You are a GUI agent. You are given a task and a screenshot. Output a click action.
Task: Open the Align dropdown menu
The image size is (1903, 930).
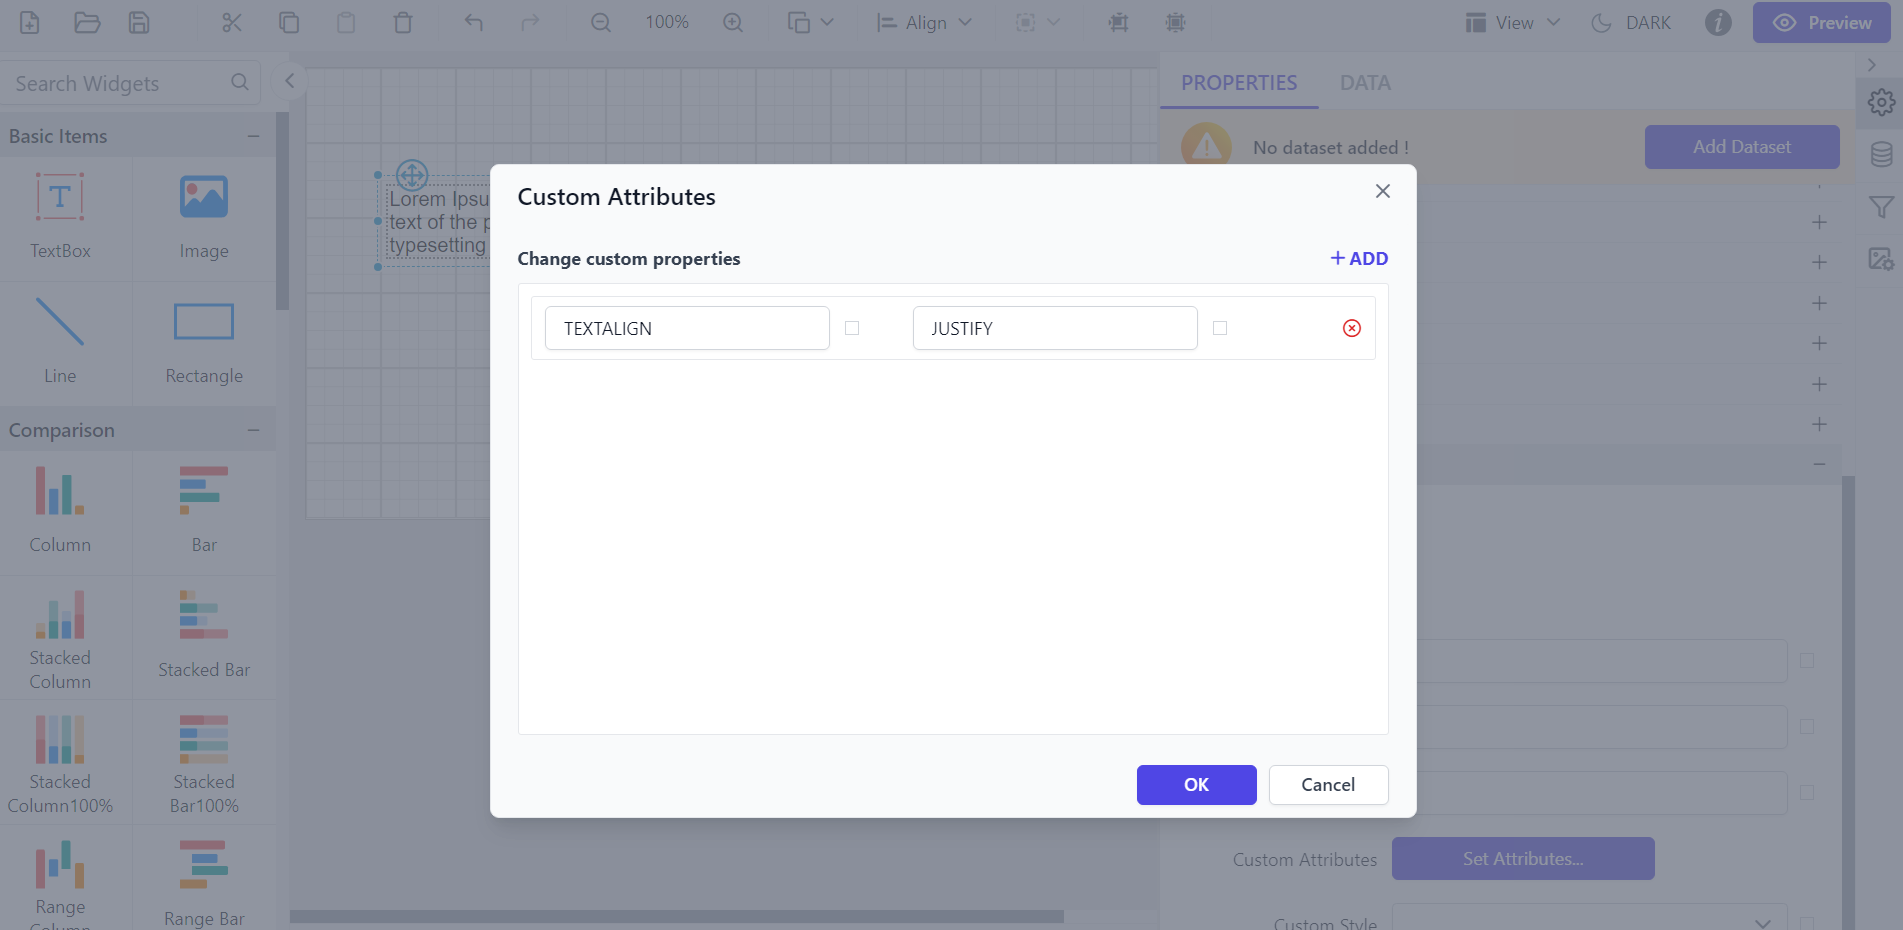[924, 22]
